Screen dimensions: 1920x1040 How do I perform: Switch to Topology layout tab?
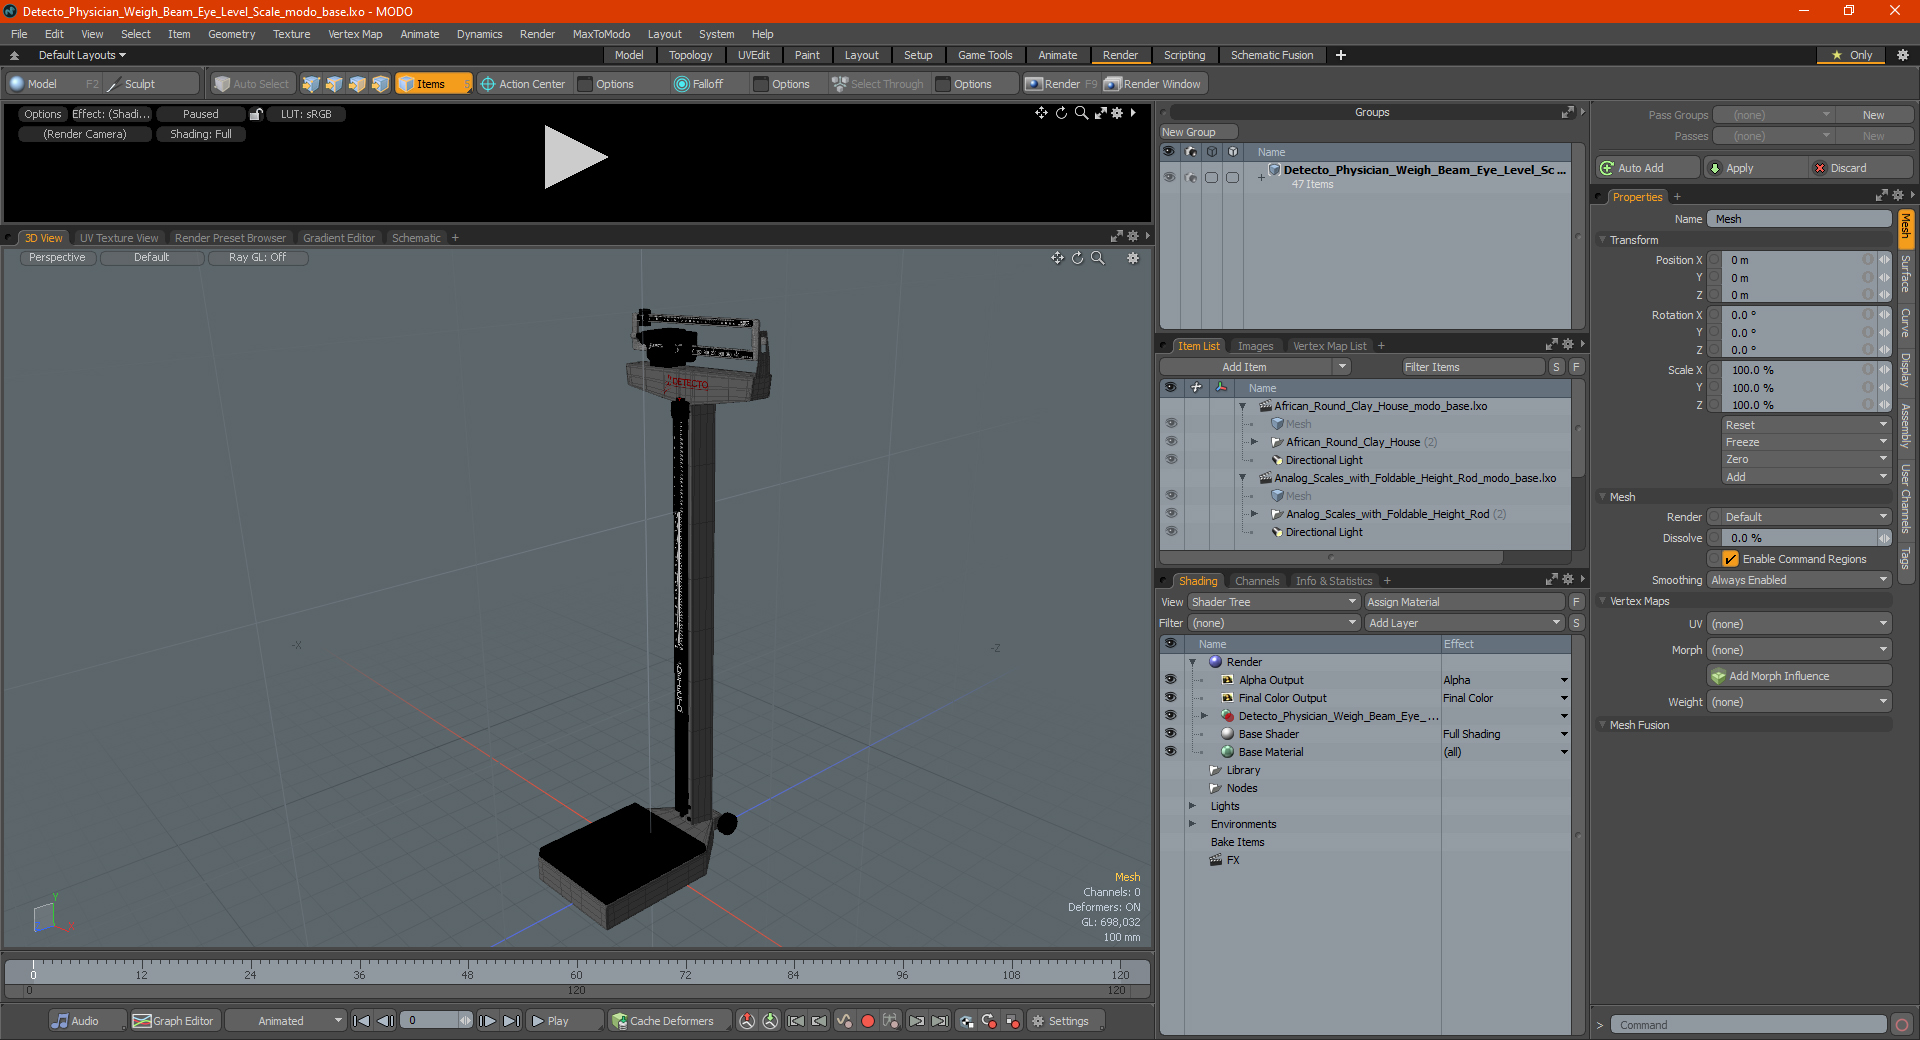690,55
